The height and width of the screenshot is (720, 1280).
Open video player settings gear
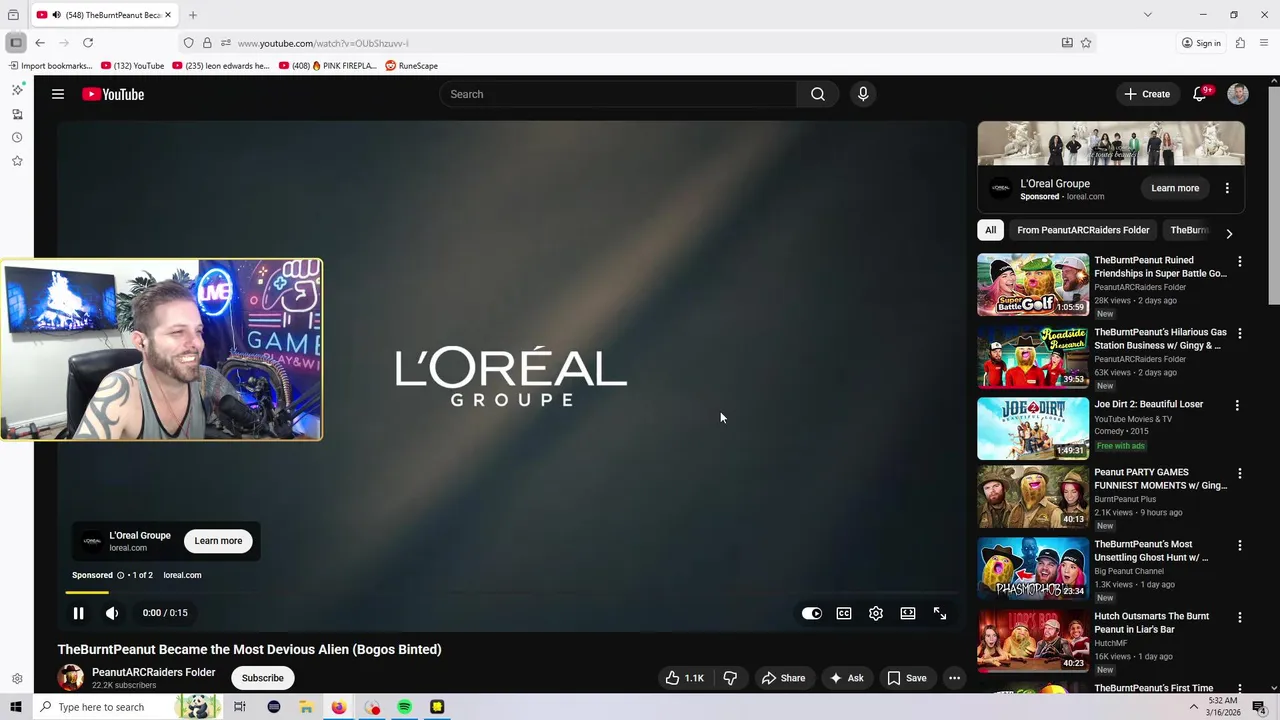coord(876,614)
